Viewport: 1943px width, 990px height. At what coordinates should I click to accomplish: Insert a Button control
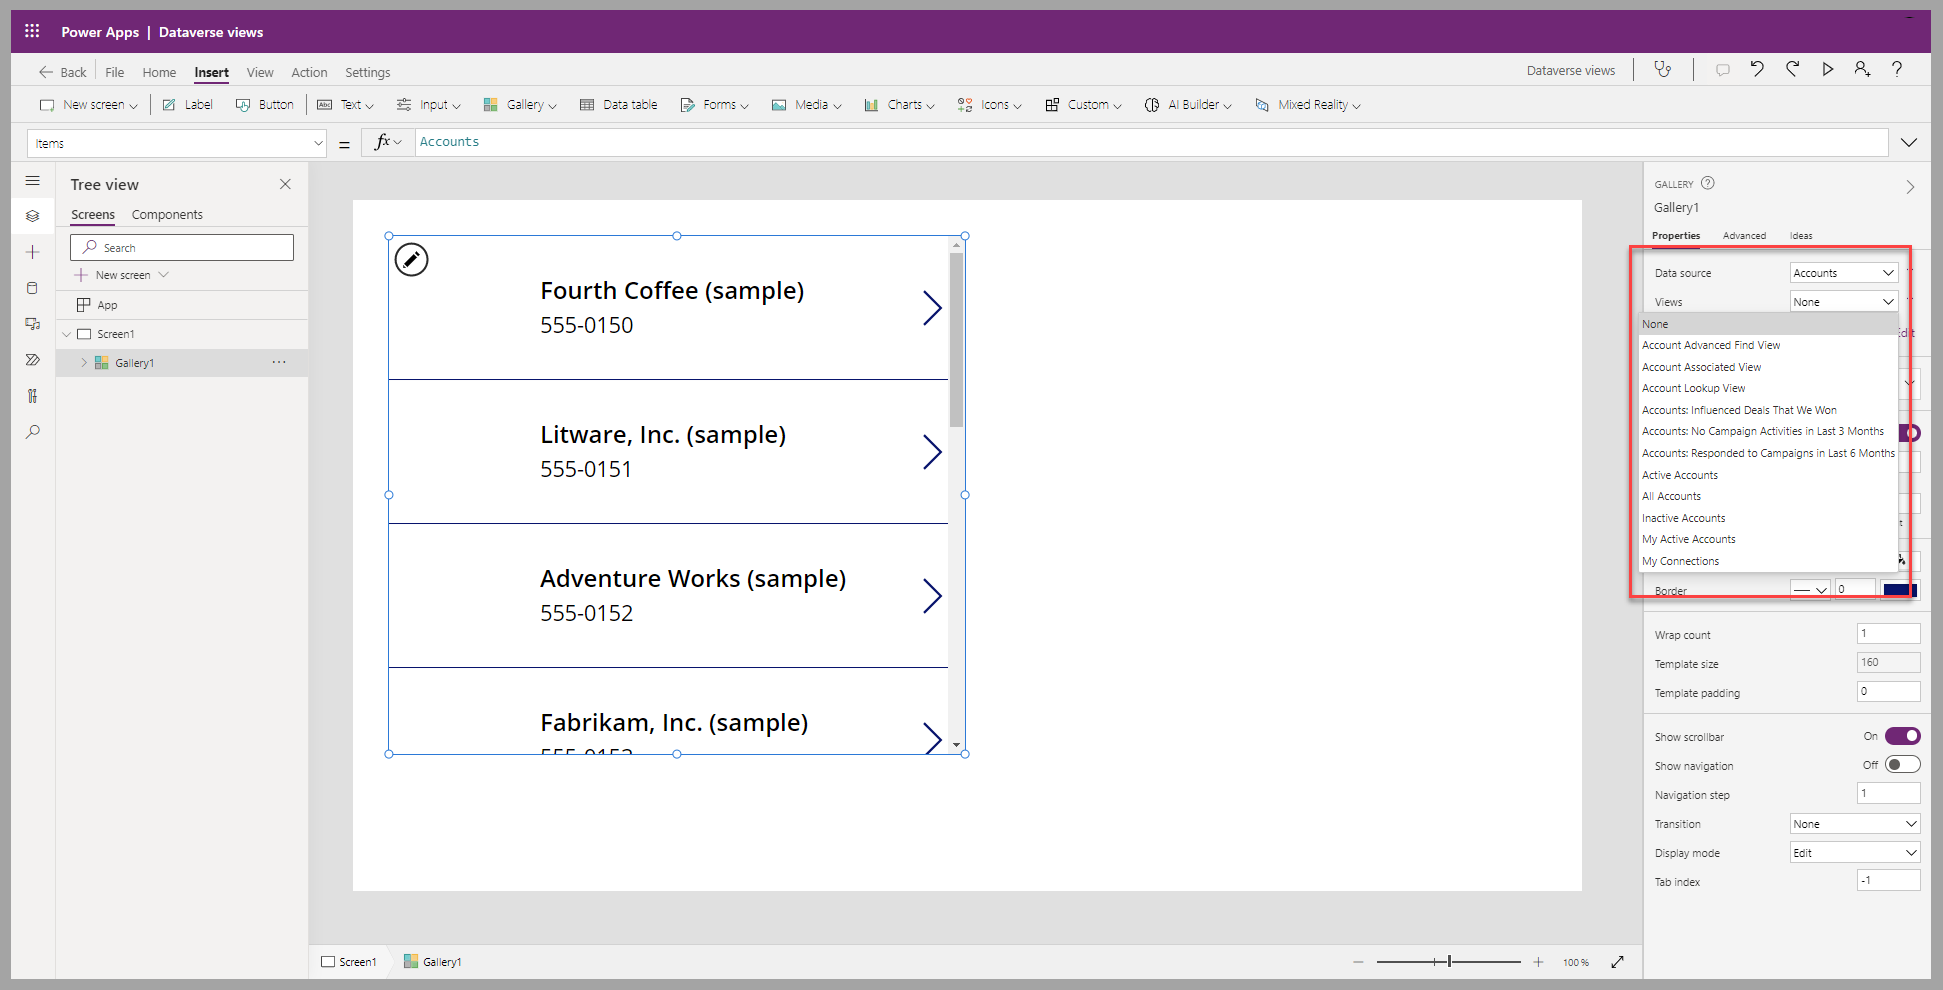[265, 104]
